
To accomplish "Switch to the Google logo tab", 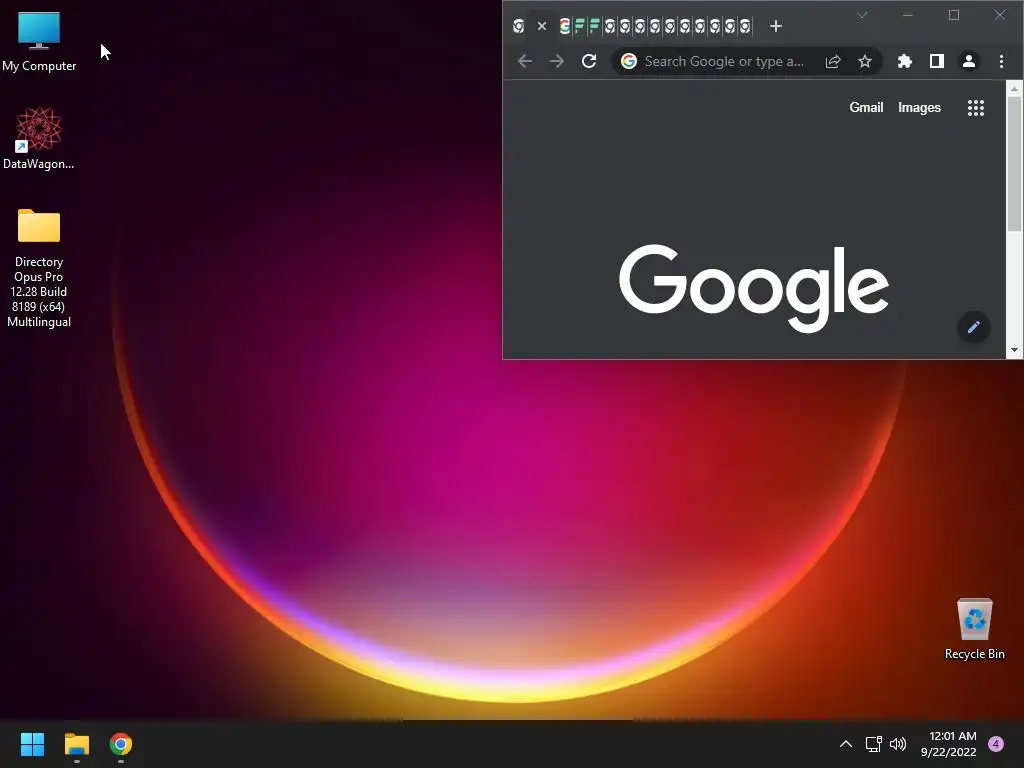I will point(565,26).
